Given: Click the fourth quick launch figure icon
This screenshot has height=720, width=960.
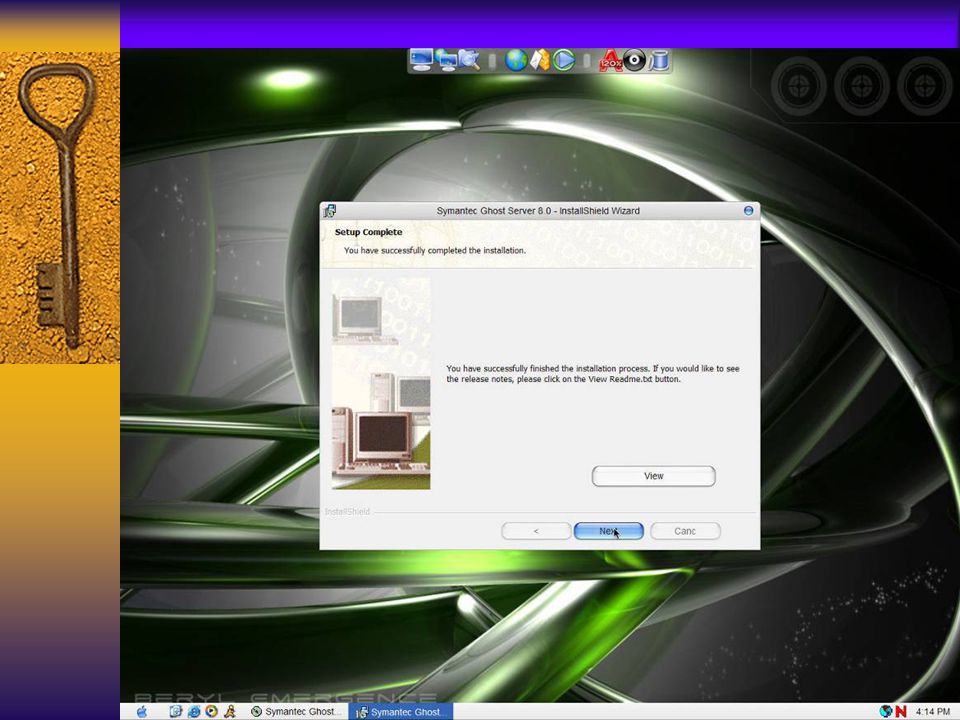Looking at the screenshot, I should click(x=230, y=711).
